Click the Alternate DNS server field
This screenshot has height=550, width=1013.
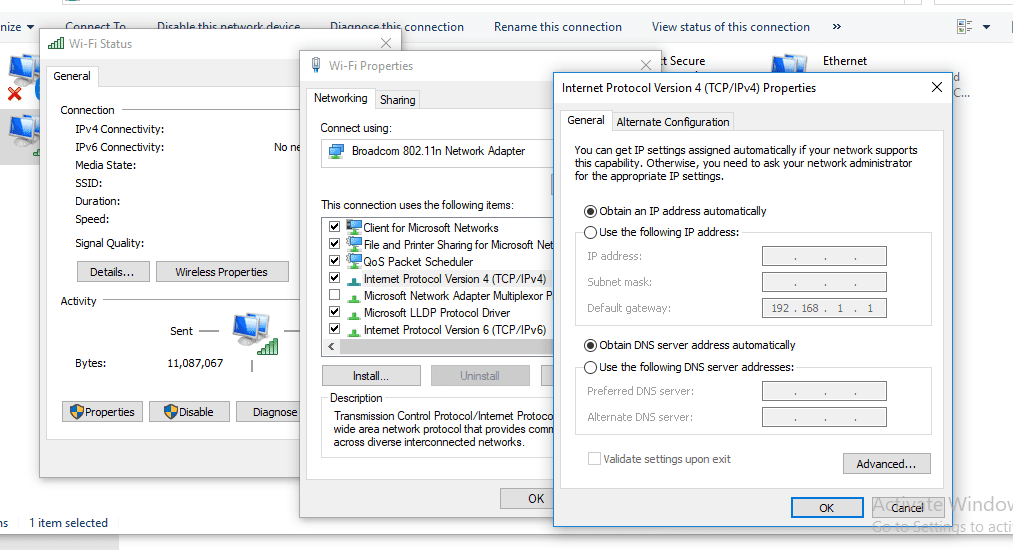(824, 417)
